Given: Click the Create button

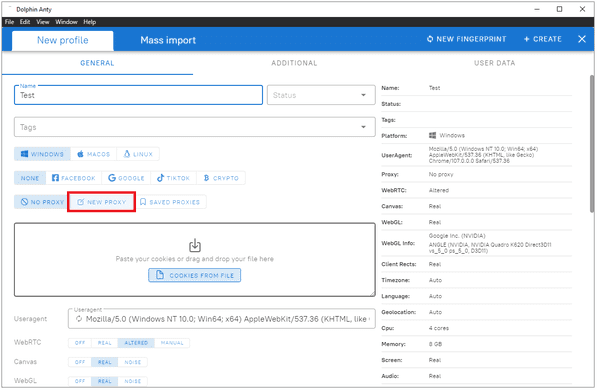Looking at the screenshot, I should point(543,39).
